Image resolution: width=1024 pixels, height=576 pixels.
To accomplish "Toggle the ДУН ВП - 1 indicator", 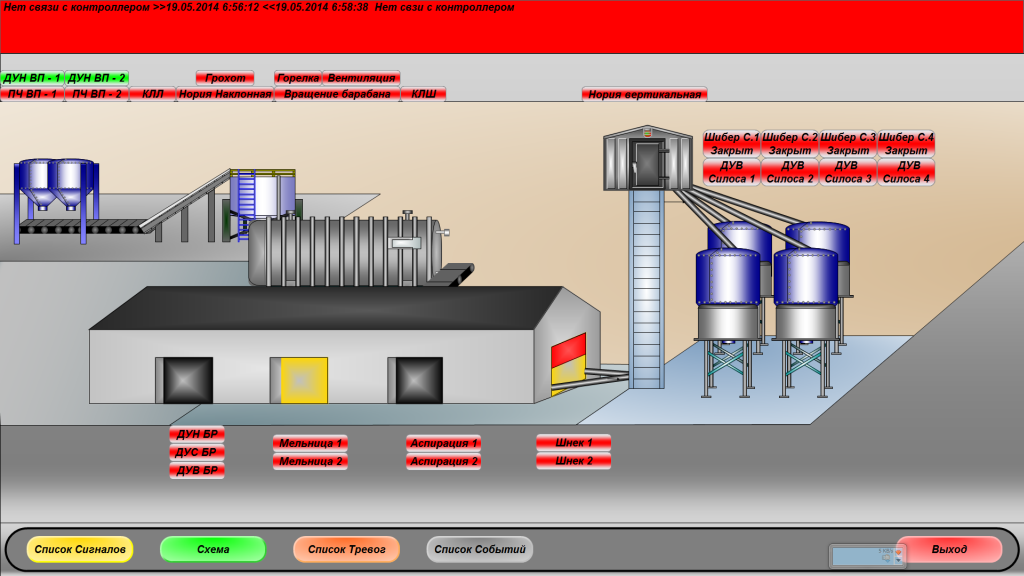I will click(32, 78).
